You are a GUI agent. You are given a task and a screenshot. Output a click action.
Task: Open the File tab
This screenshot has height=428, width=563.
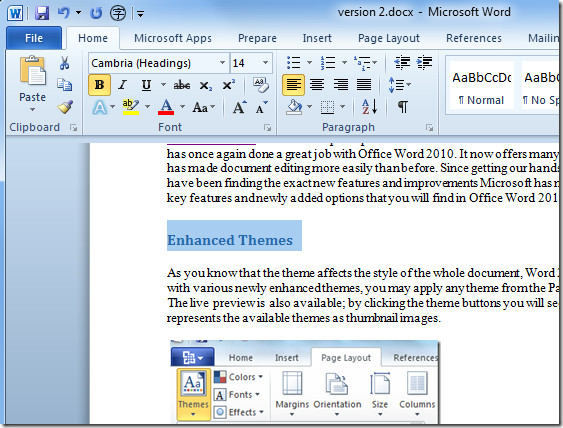[x=34, y=38]
